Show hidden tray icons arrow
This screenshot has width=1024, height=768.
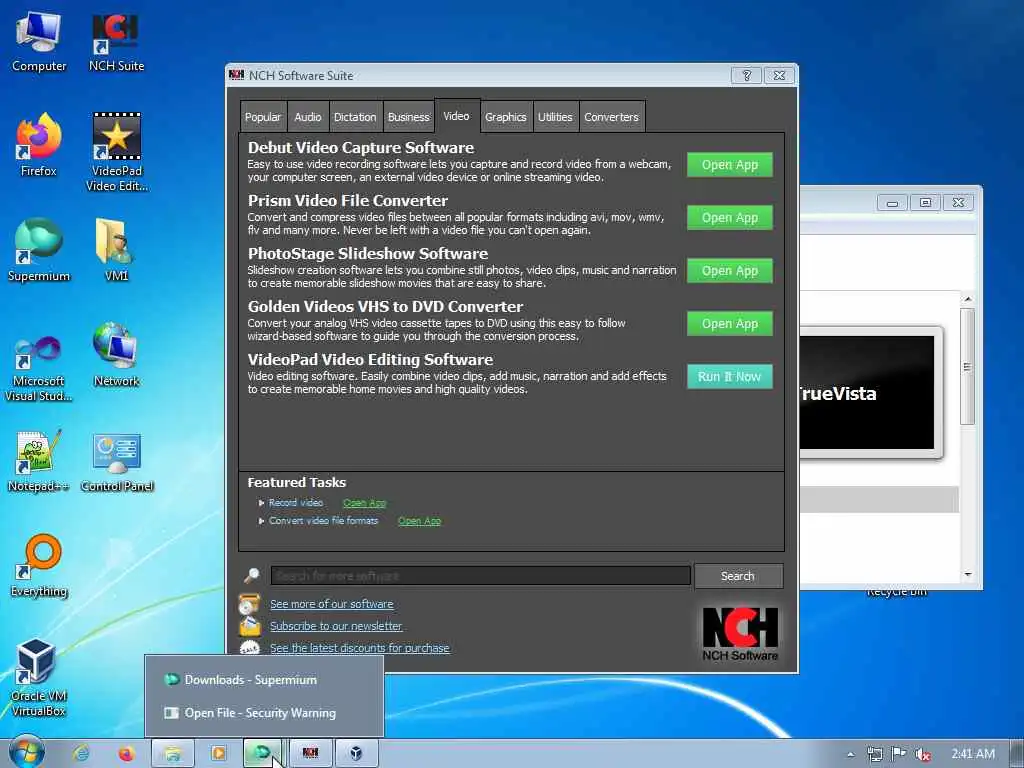pos(850,754)
